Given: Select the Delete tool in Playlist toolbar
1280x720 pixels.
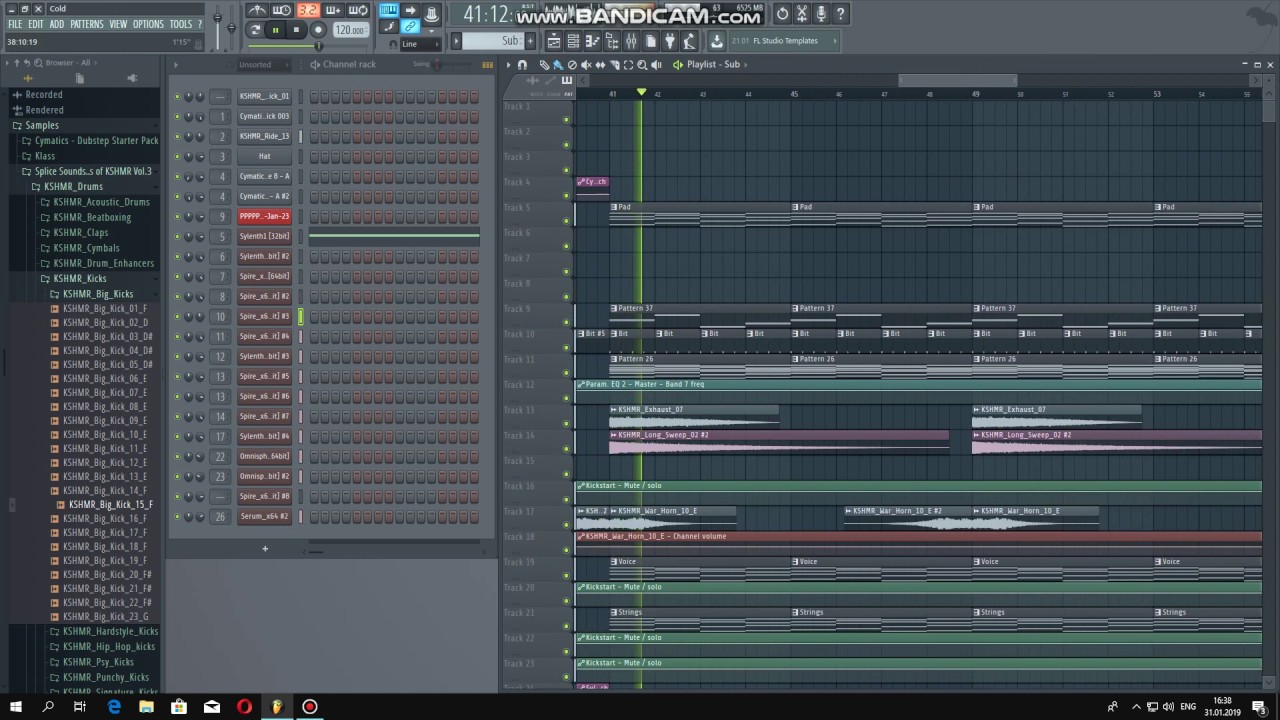Looking at the screenshot, I should click(x=572, y=65).
